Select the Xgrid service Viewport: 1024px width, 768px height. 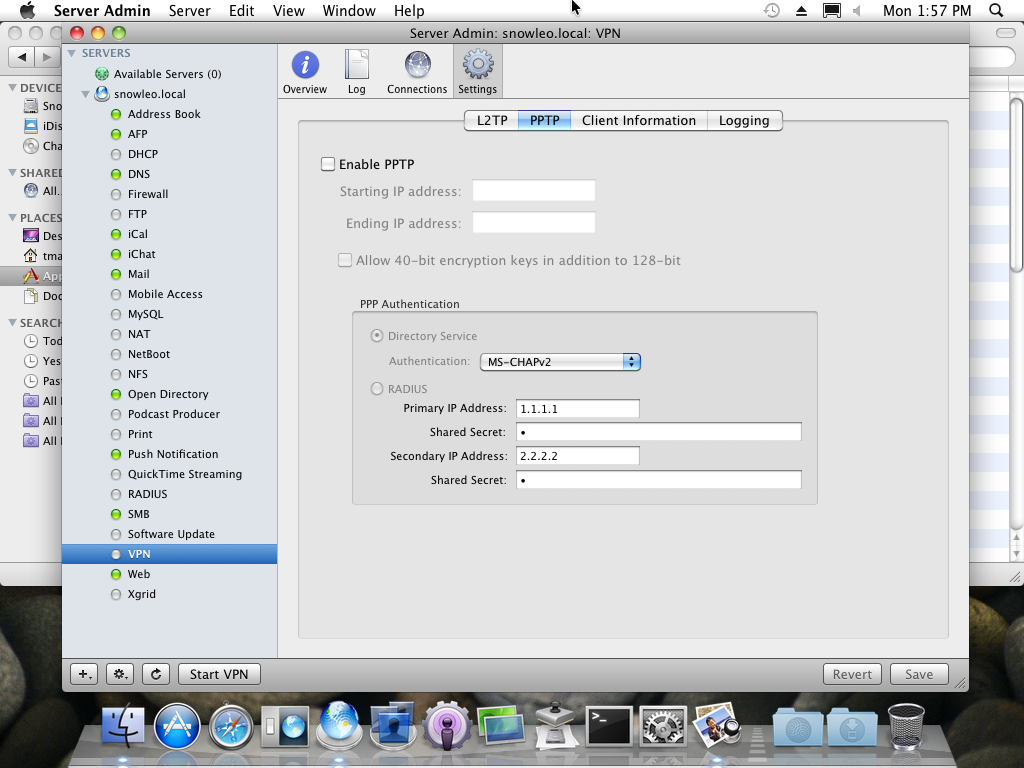(141, 594)
